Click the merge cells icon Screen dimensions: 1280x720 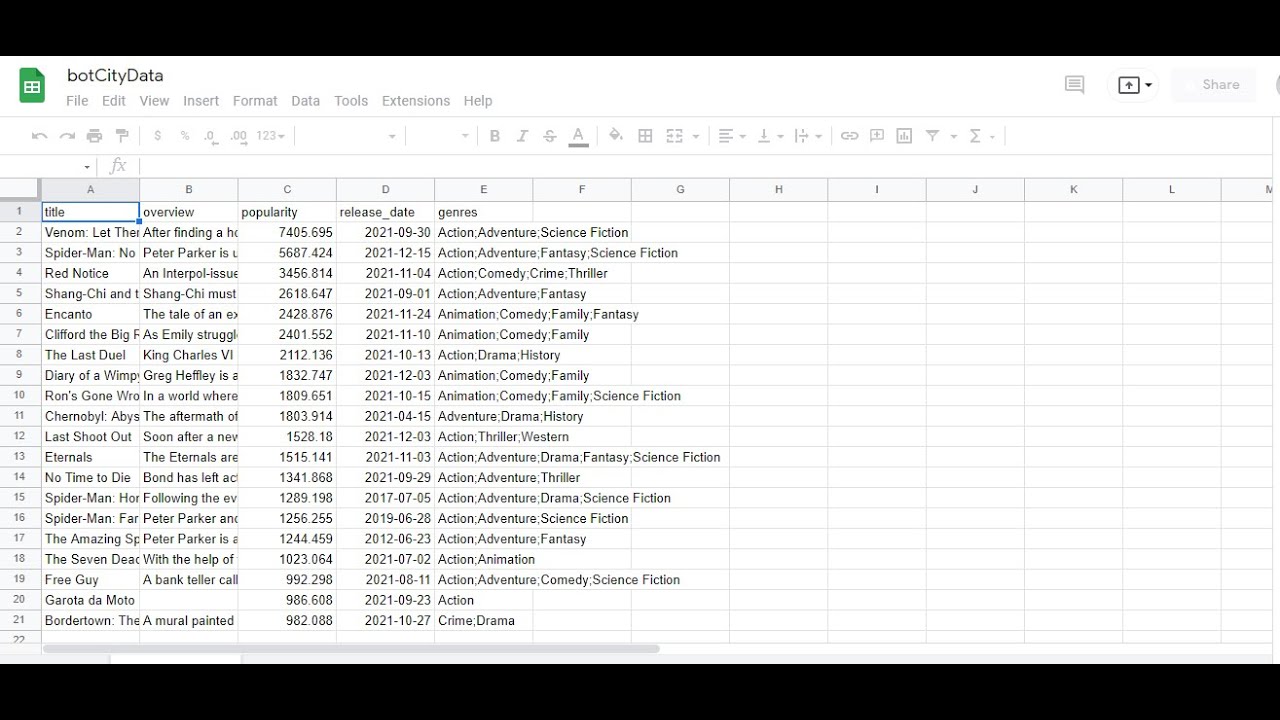(675, 136)
